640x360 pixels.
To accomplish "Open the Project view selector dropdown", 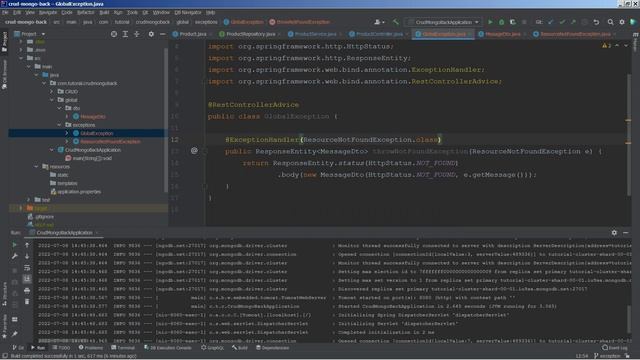I will (x=29, y=34).
